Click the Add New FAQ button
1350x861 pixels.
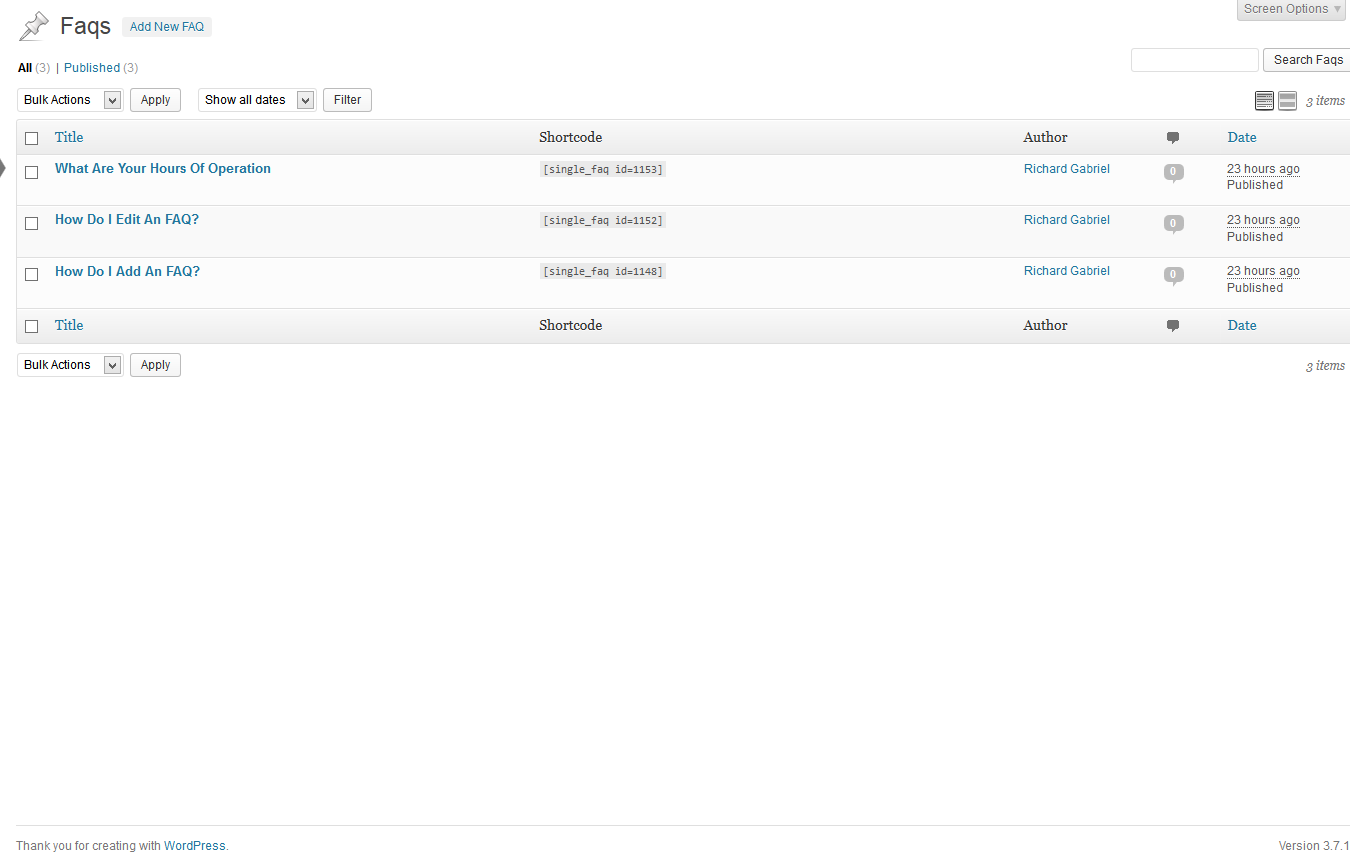click(167, 27)
